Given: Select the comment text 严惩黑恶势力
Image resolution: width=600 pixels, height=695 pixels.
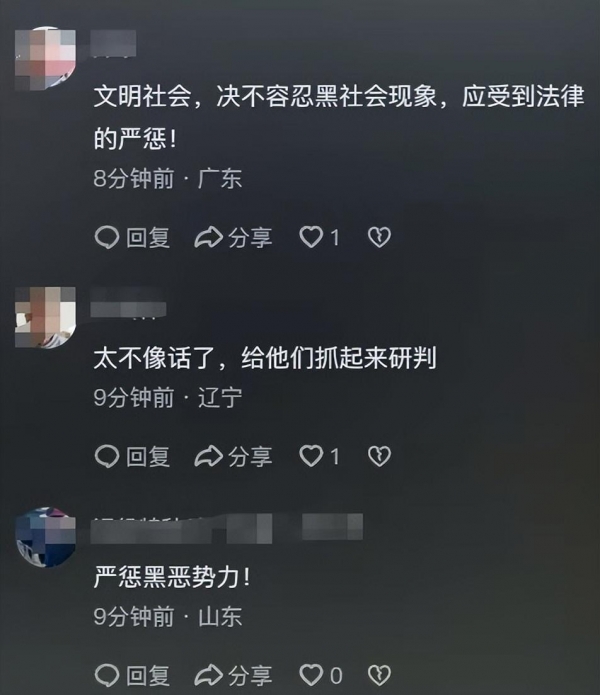Looking at the screenshot, I should point(172,577).
